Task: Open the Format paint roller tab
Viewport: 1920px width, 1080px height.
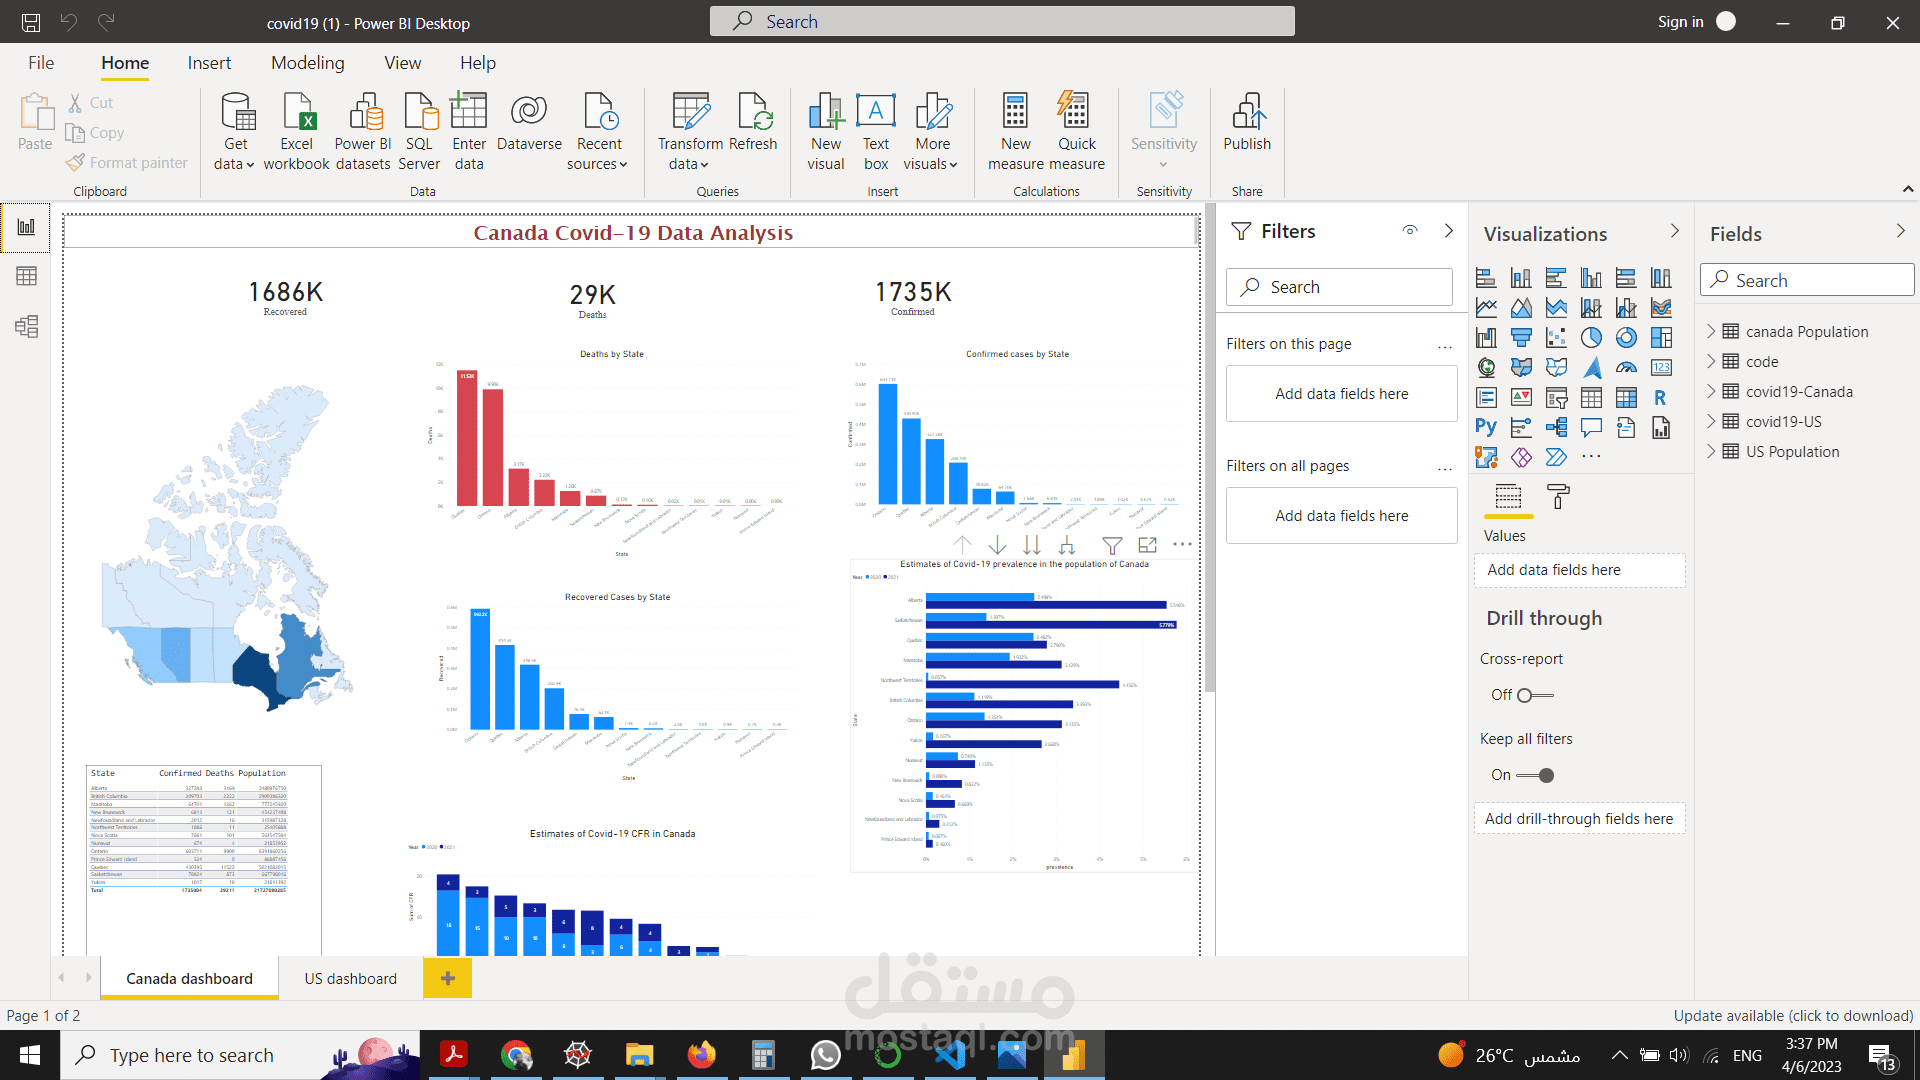Action: [1558, 496]
